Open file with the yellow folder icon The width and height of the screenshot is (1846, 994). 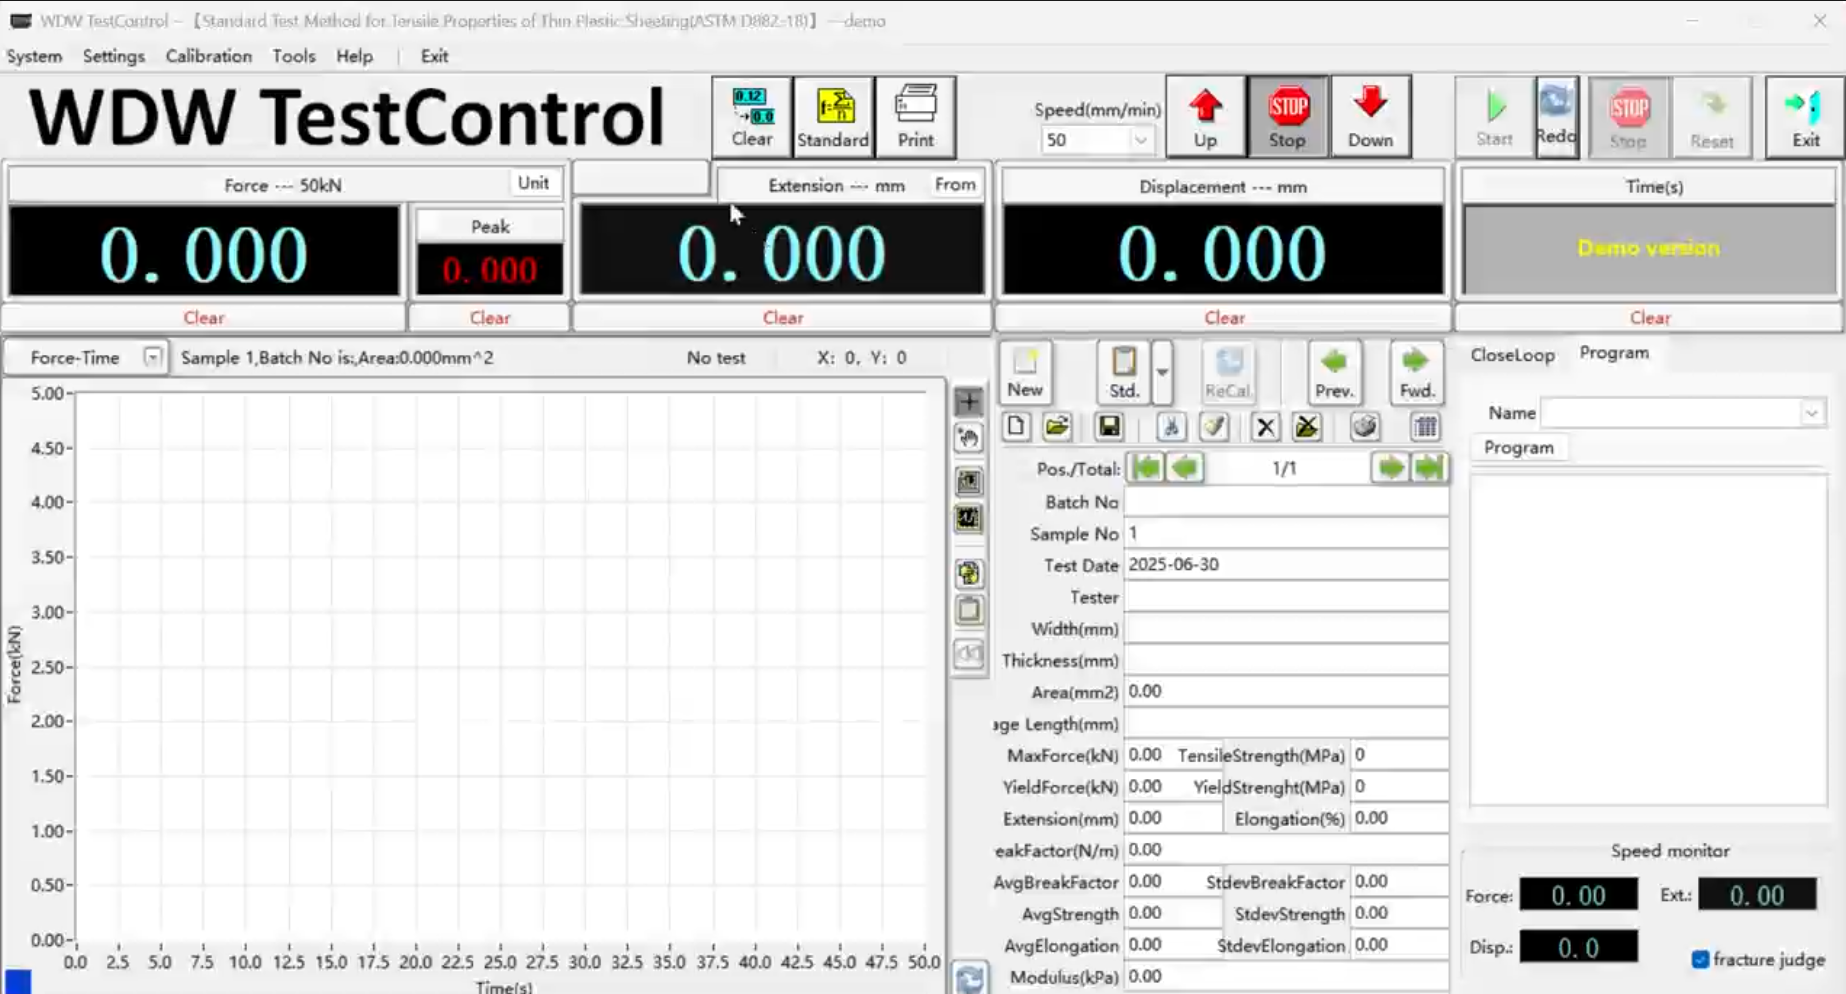pos(1057,427)
